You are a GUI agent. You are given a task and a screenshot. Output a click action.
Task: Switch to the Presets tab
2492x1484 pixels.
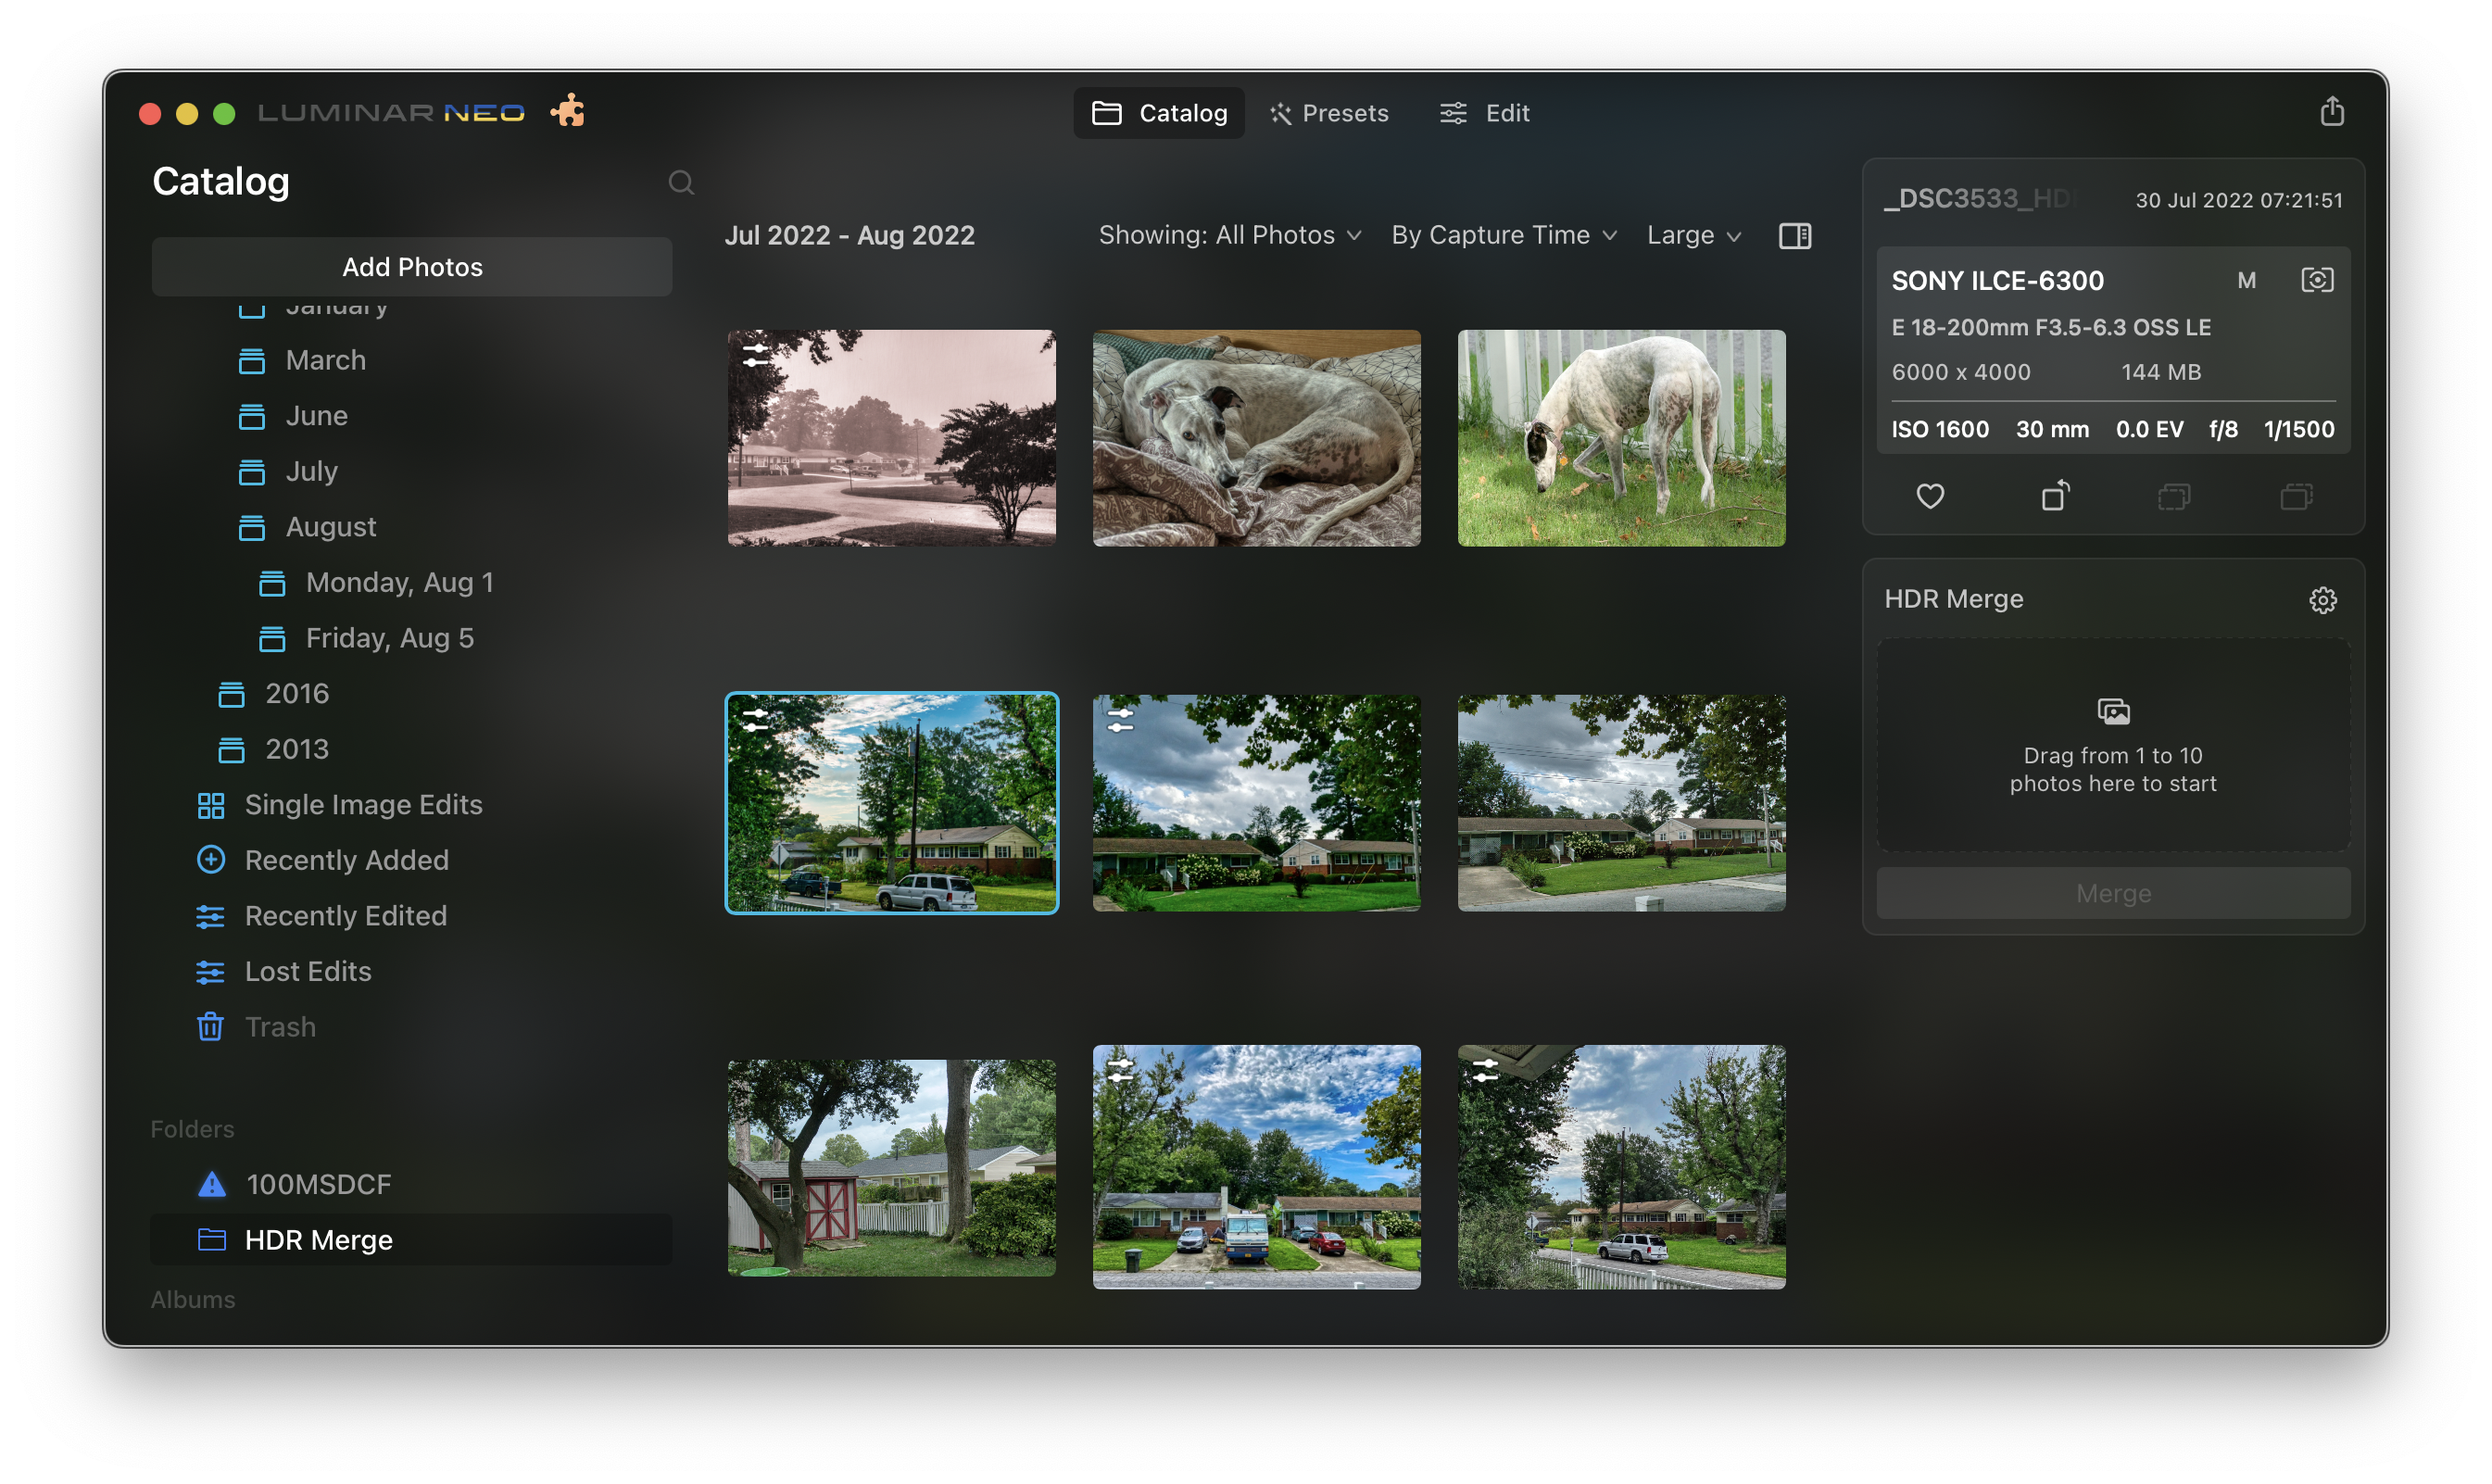1329,113
